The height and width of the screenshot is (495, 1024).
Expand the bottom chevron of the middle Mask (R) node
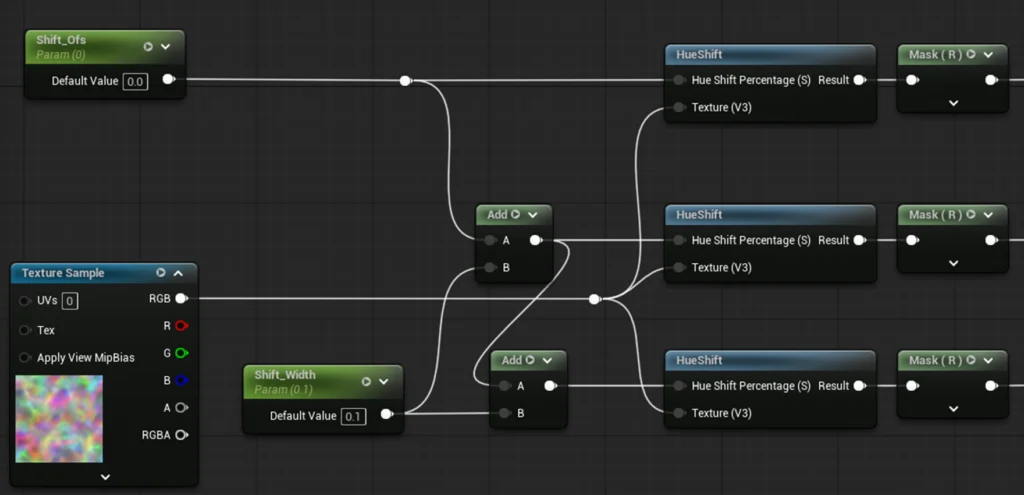pyautogui.click(x=953, y=263)
